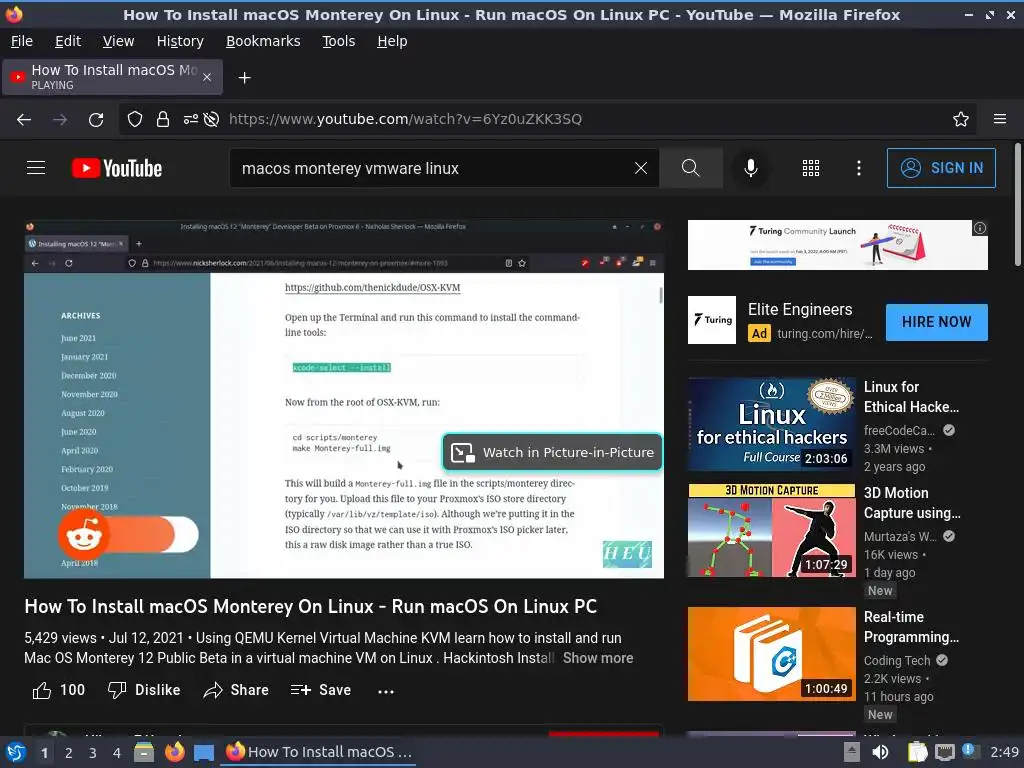This screenshot has height=768, width=1024.
Task: Click the 3D Motion Capture using... title
Action: [x=912, y=503]
